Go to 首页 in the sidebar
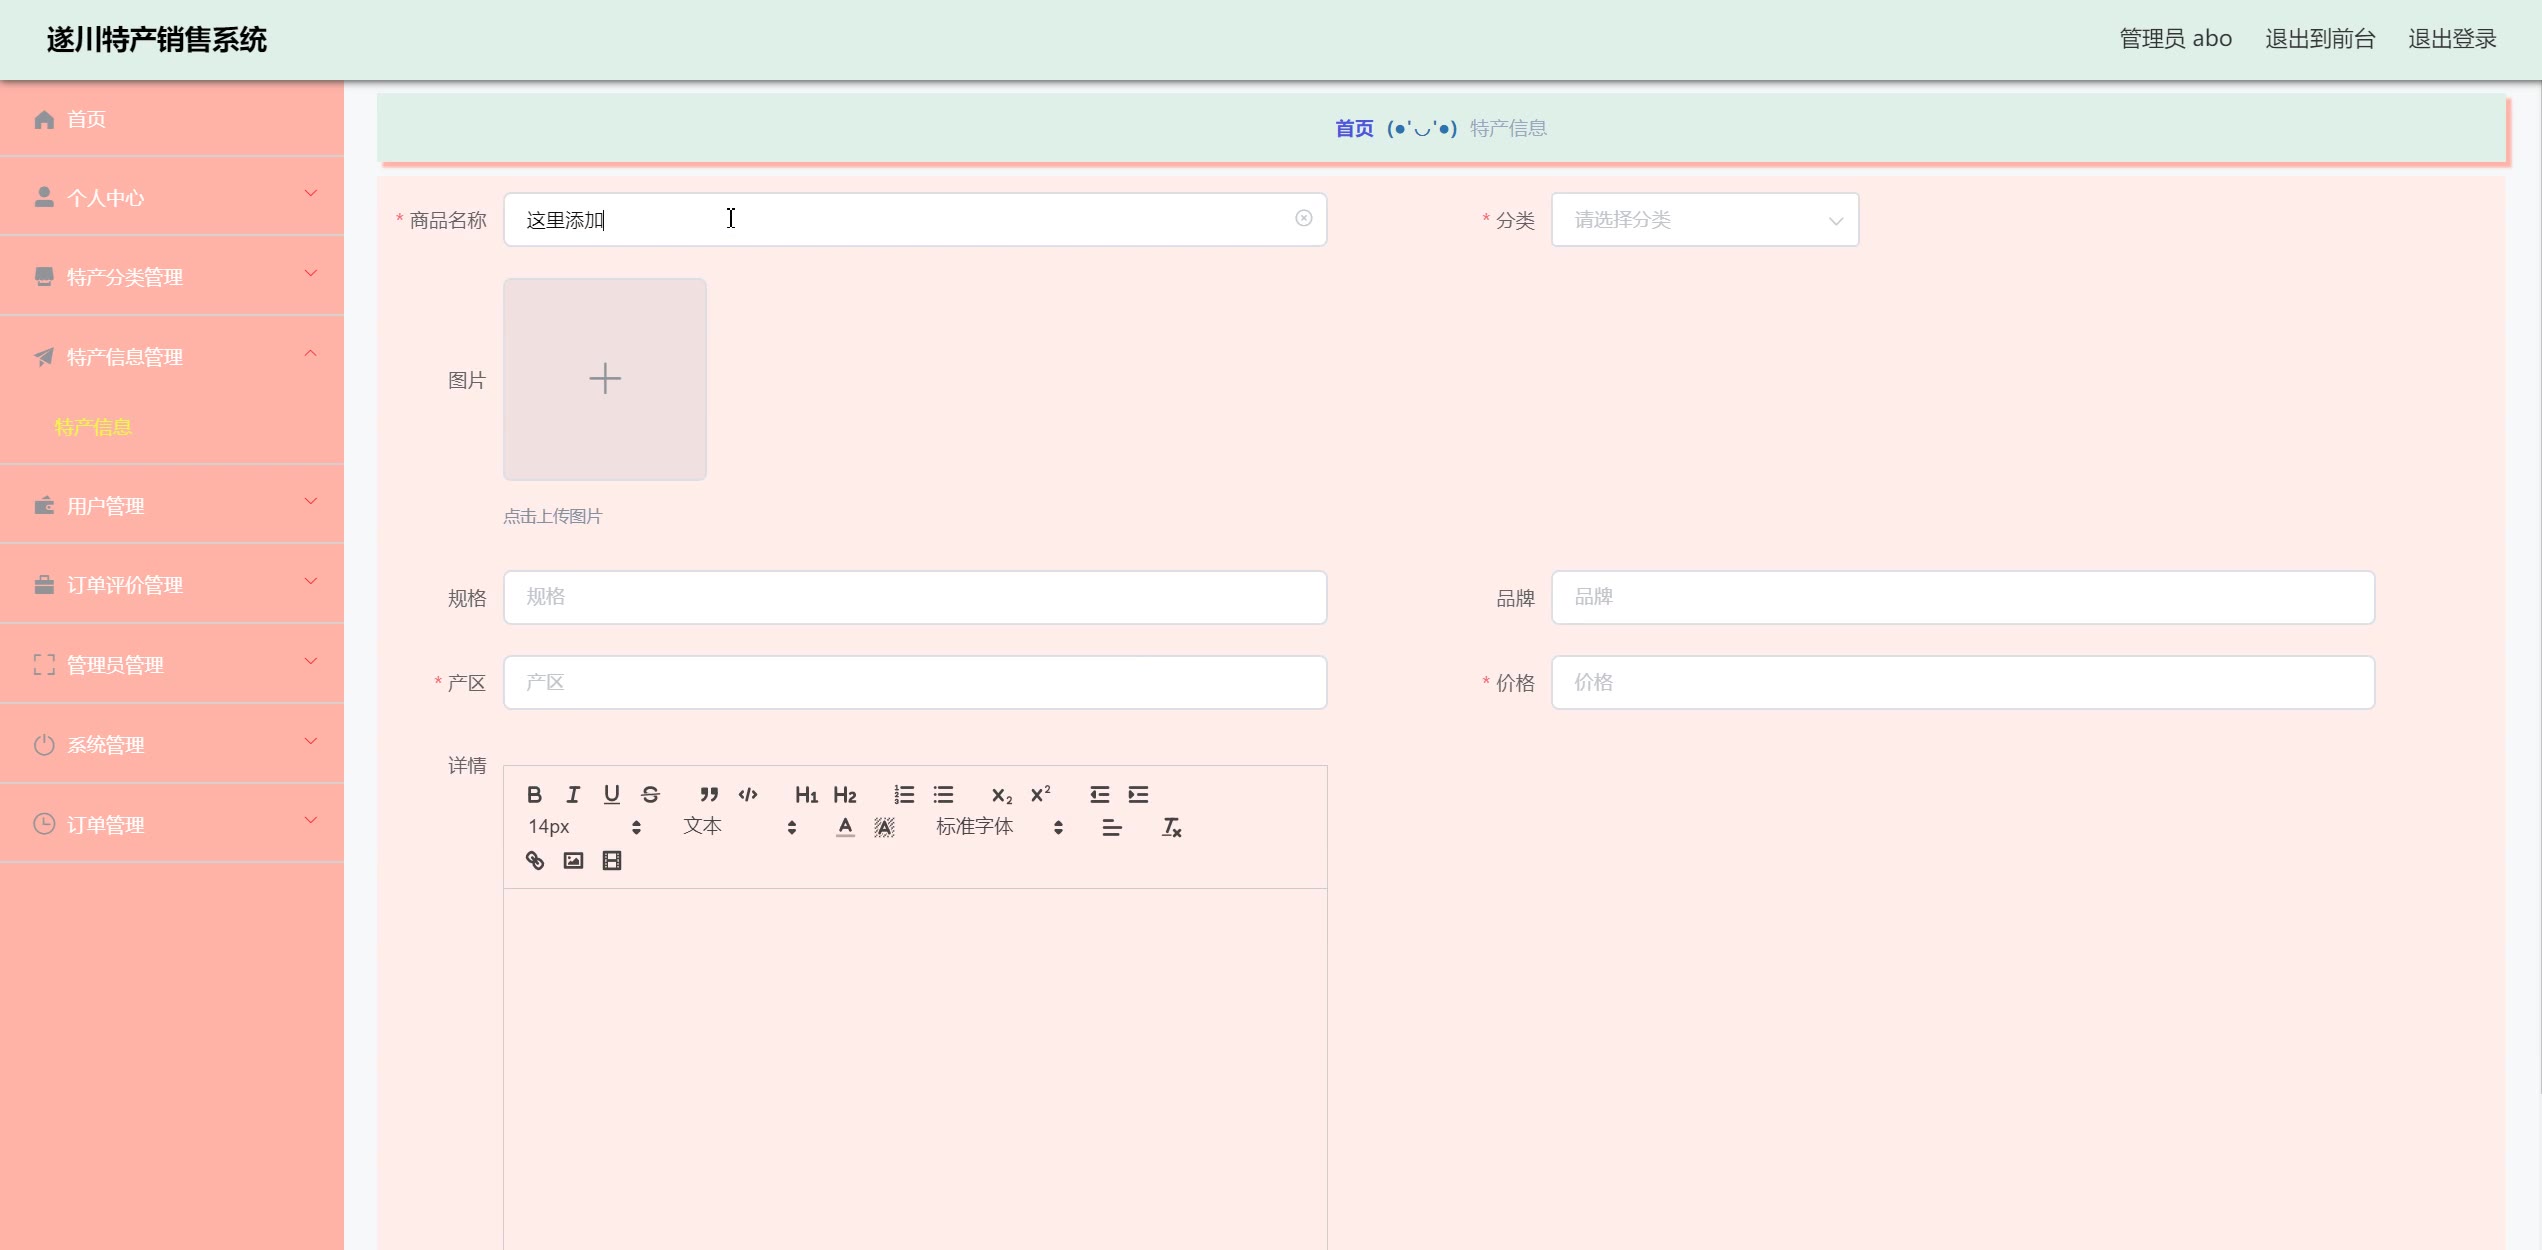The width and height of the screenshot is (2542, 1250). 86,119
